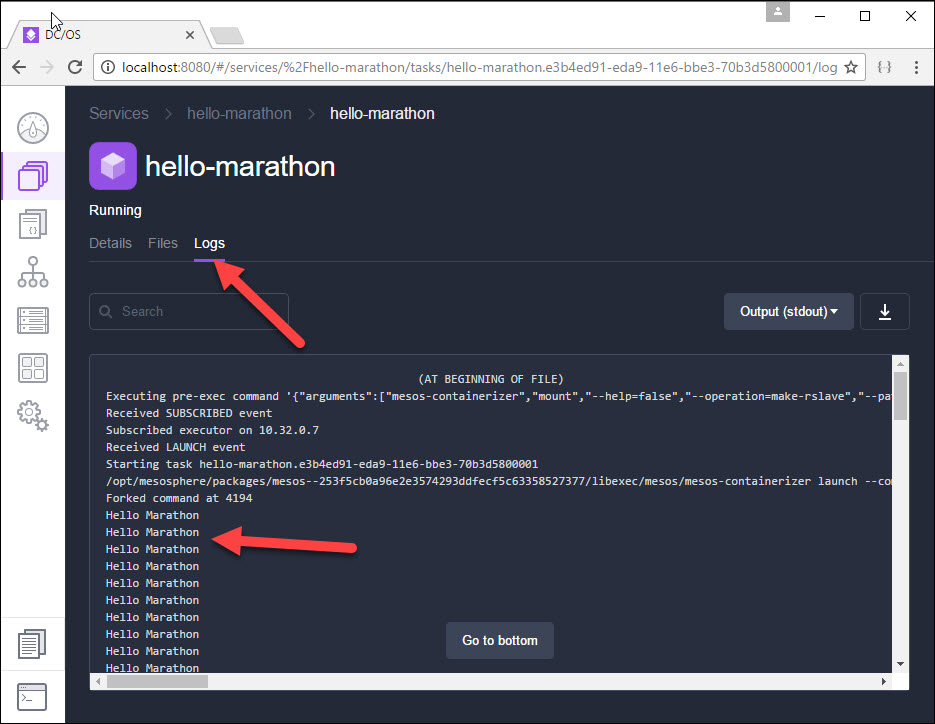Switch to the Details tab
Image resolution: width=935 pixels, height=724 pixels.
tap(110, 243)
